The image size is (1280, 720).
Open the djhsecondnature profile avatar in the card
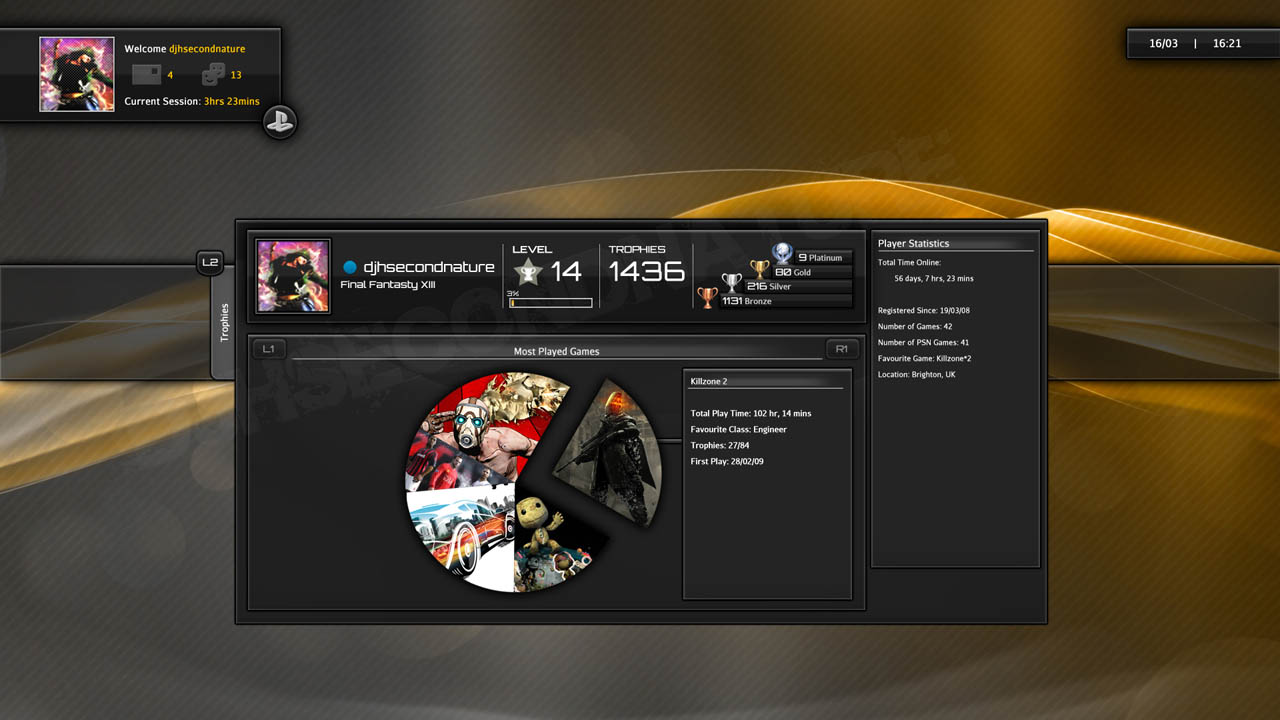[293, 276]
